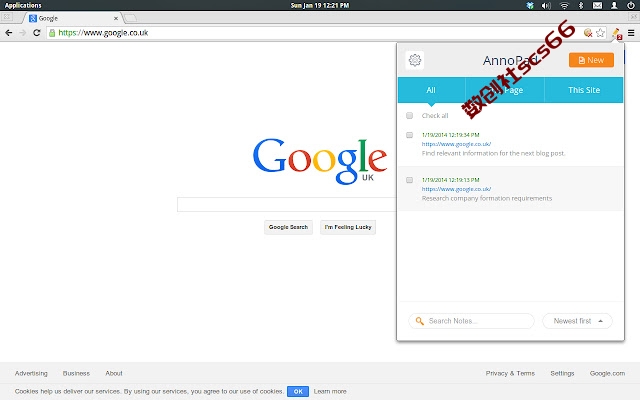
Task: Open About footer link
Action: 114,373
